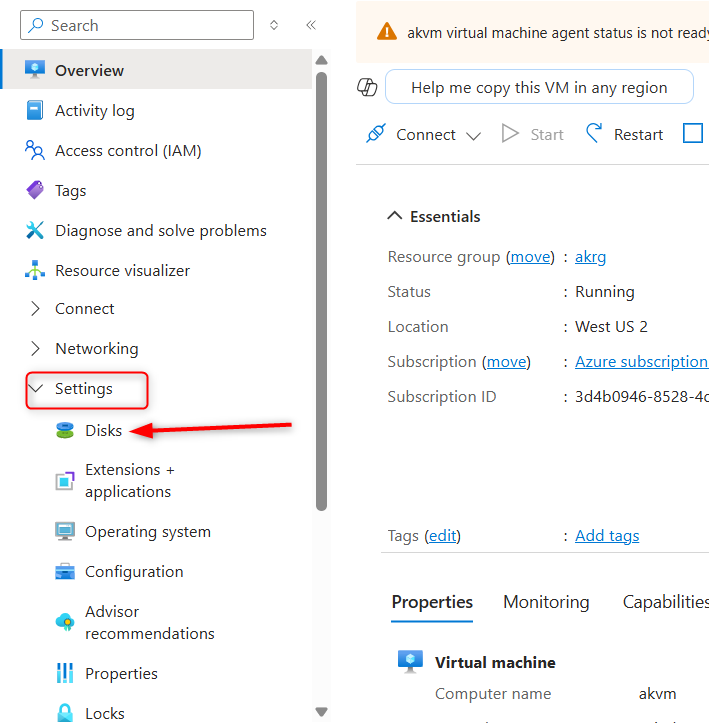The image size is (709, 723).
Task: Click the Resource visualizer icon
Action: click(36, 271)
